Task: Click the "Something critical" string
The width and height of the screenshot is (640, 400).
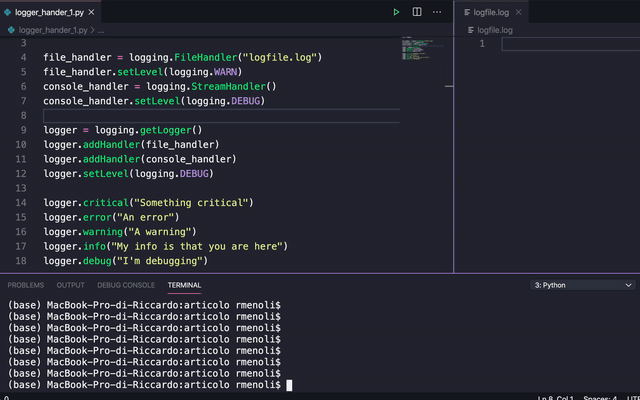Action: coord(191,203)
